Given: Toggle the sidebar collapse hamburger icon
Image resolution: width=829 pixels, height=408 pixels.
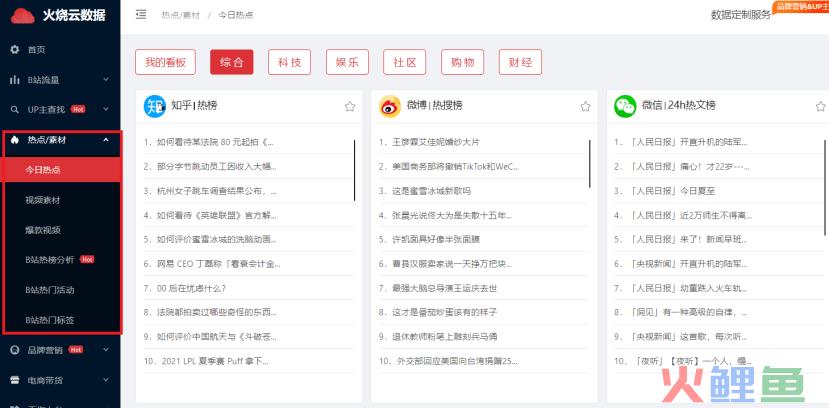Looking at the screenshot, I should point(141,14).
